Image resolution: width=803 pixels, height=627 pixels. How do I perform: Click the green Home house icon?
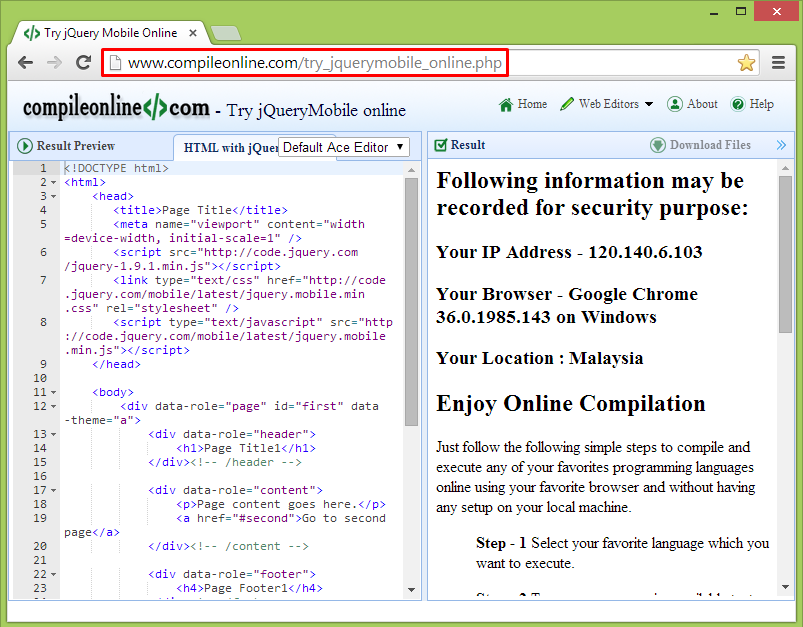pyautogui.click(x=505, y=104)
